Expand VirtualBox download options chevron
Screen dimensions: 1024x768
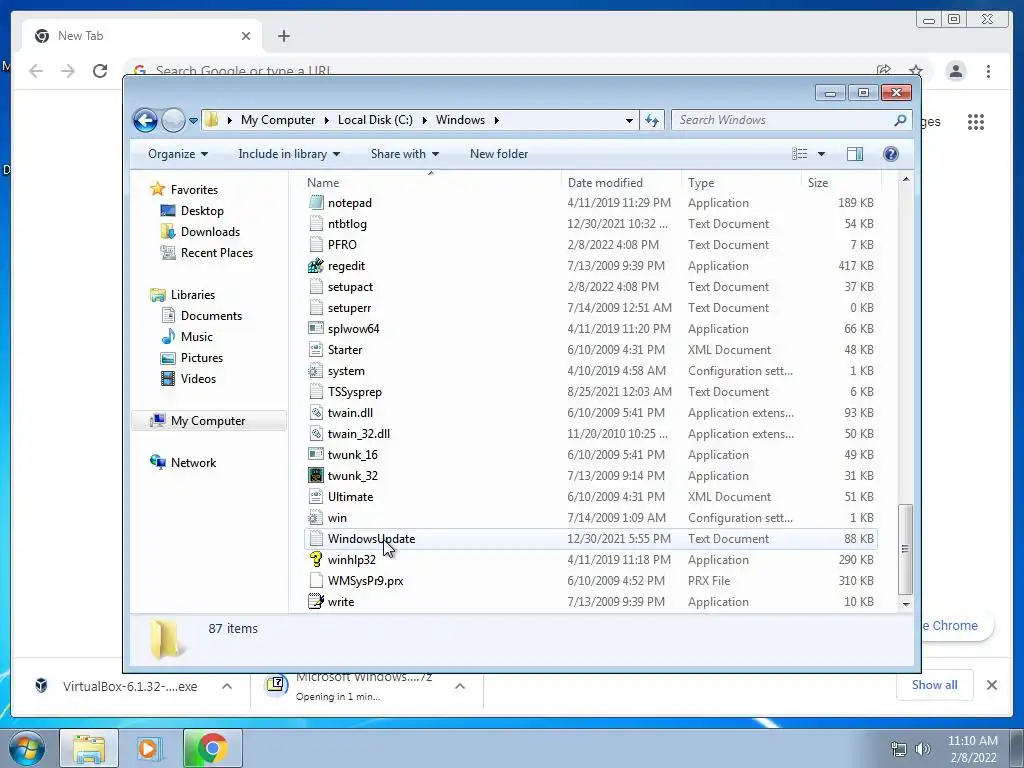[x=227, y=686]
